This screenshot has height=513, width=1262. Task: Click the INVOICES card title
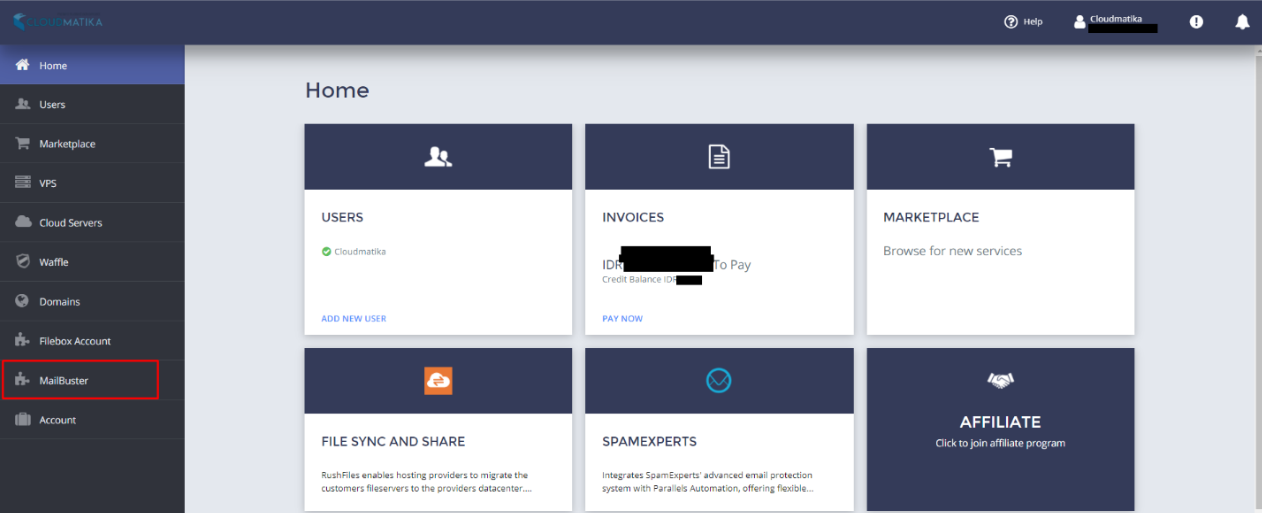click(633, 217)
